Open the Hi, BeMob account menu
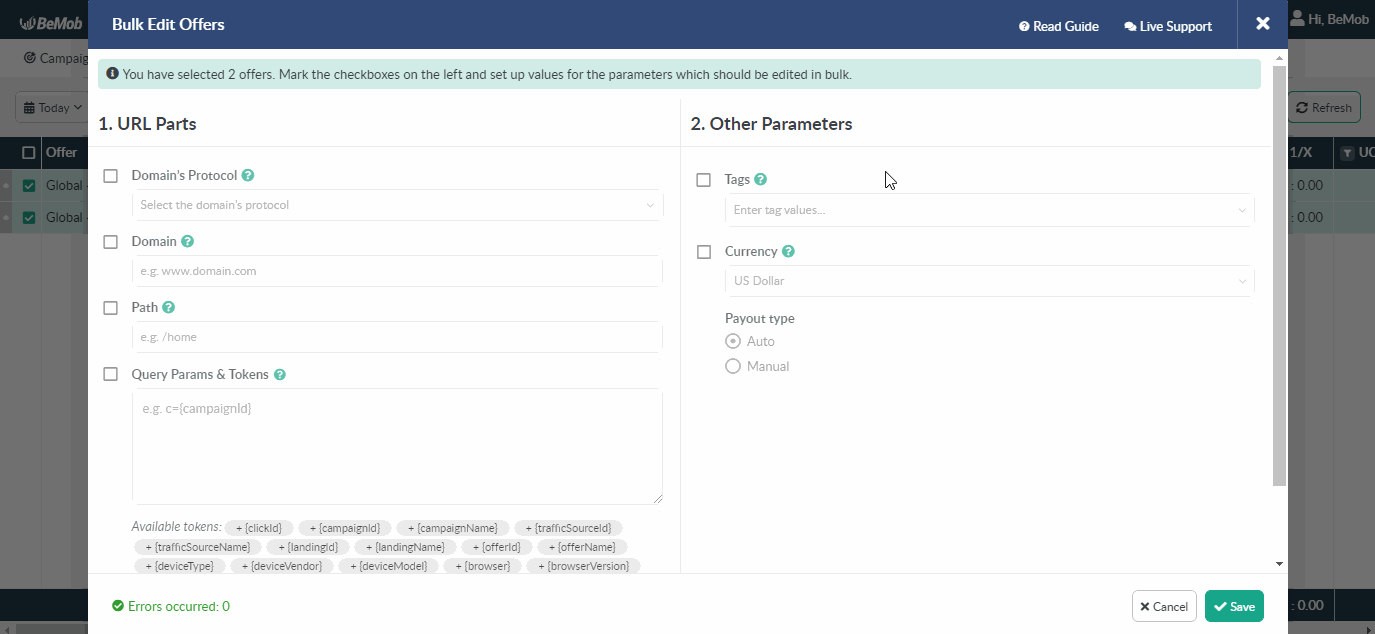The image size is (1375, 634). click(1330, 17)
